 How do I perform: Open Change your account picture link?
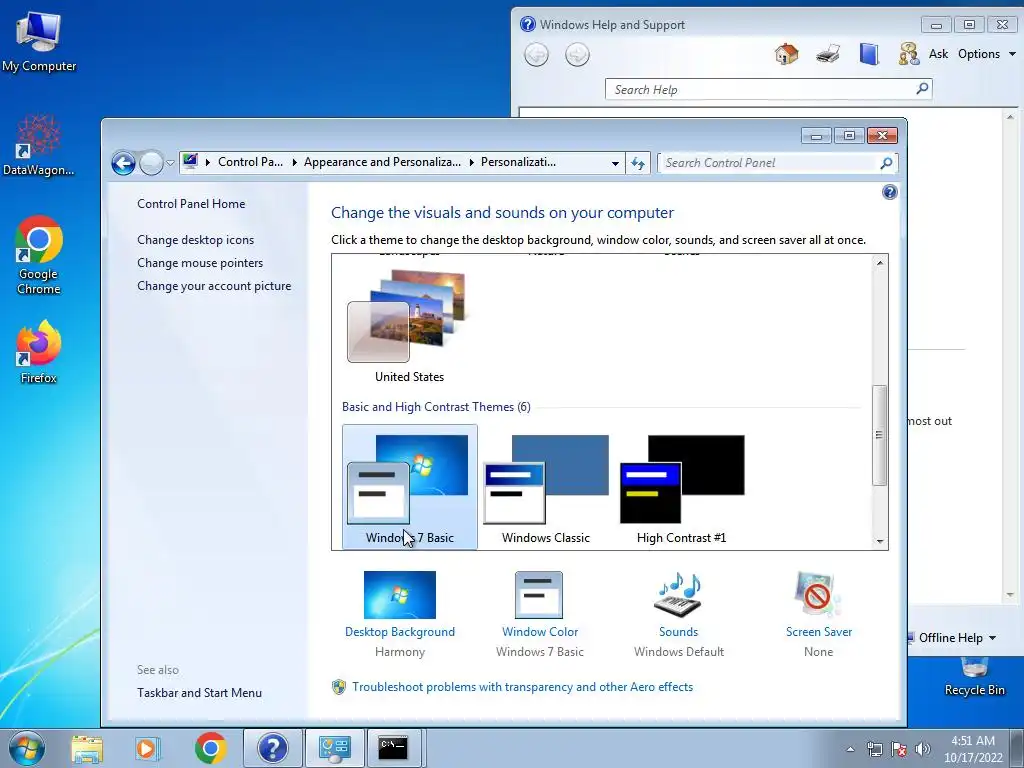point(214,286)
